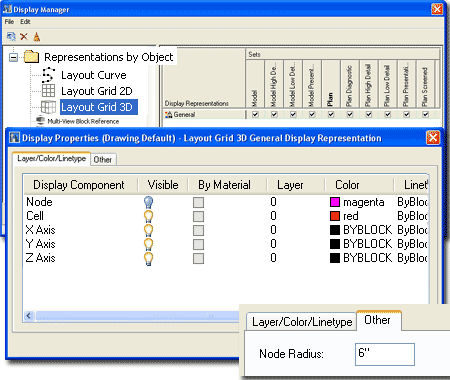The width and height of the screenshot is (450, 380).
Task: Click the Display Component column header
Action: (80, 185)
